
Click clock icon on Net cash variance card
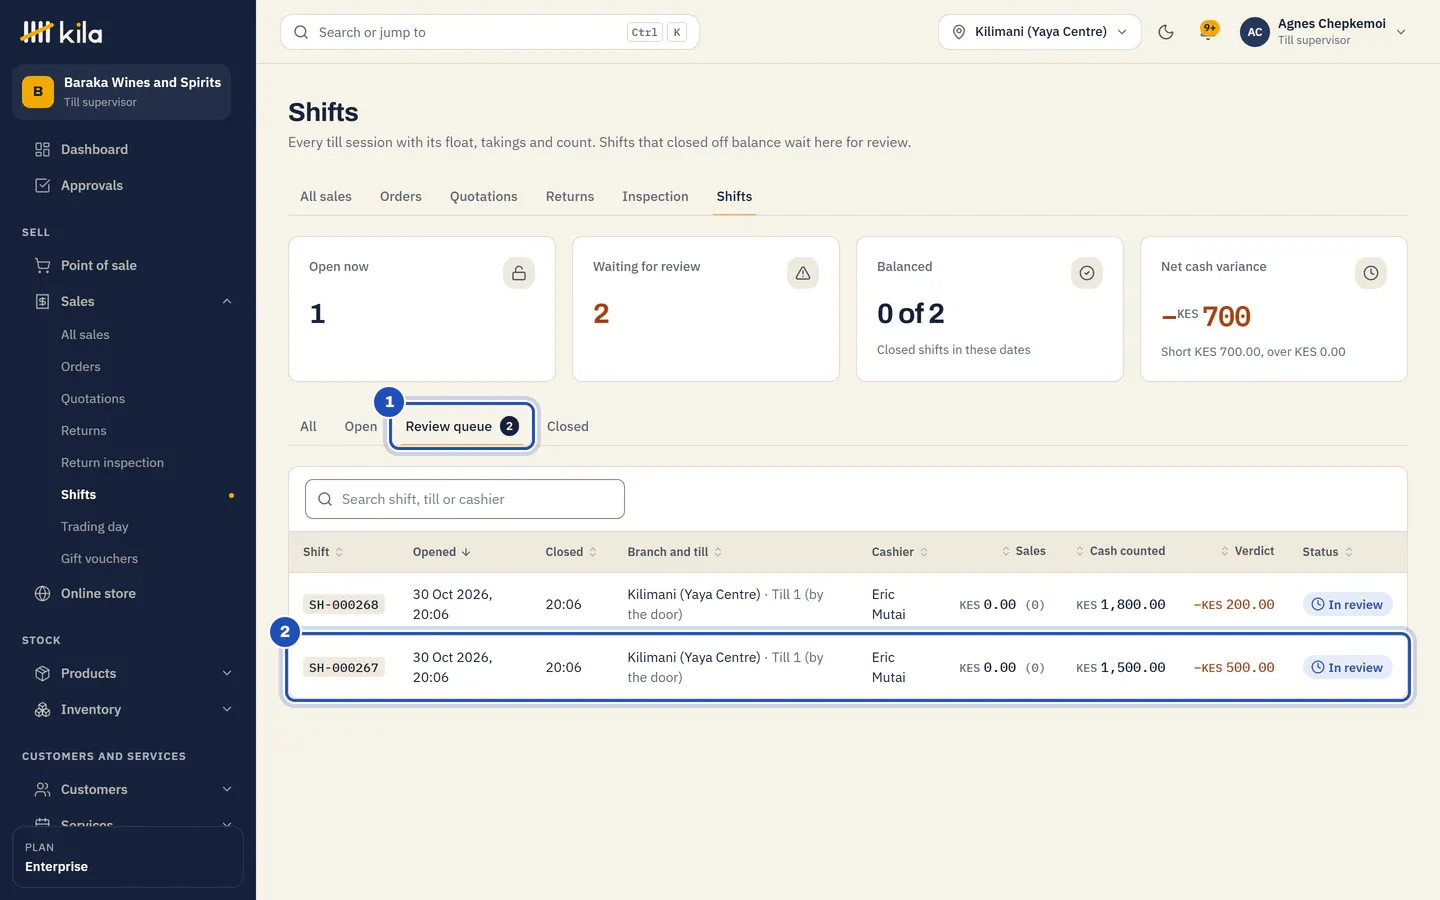coord(1371,273)
